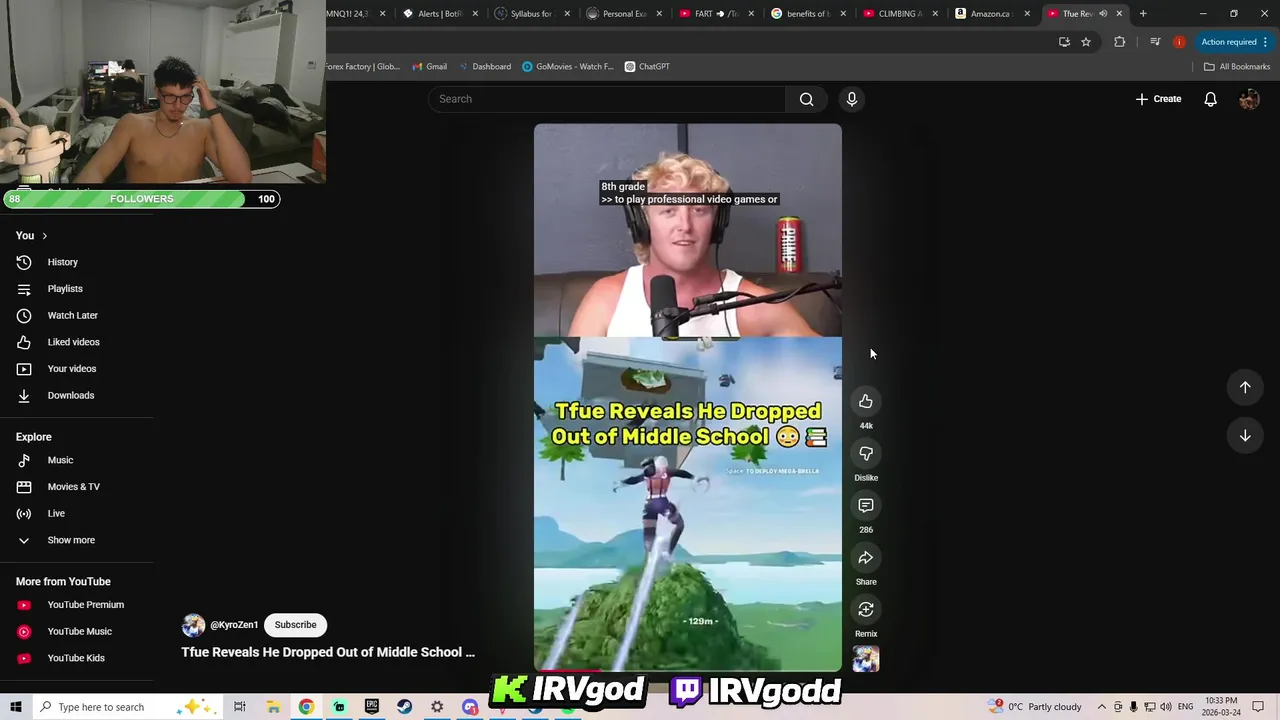The image size is (1280, 720).
Task: Switch to the Syllabus for tab
Action: [x=533, y=14]
